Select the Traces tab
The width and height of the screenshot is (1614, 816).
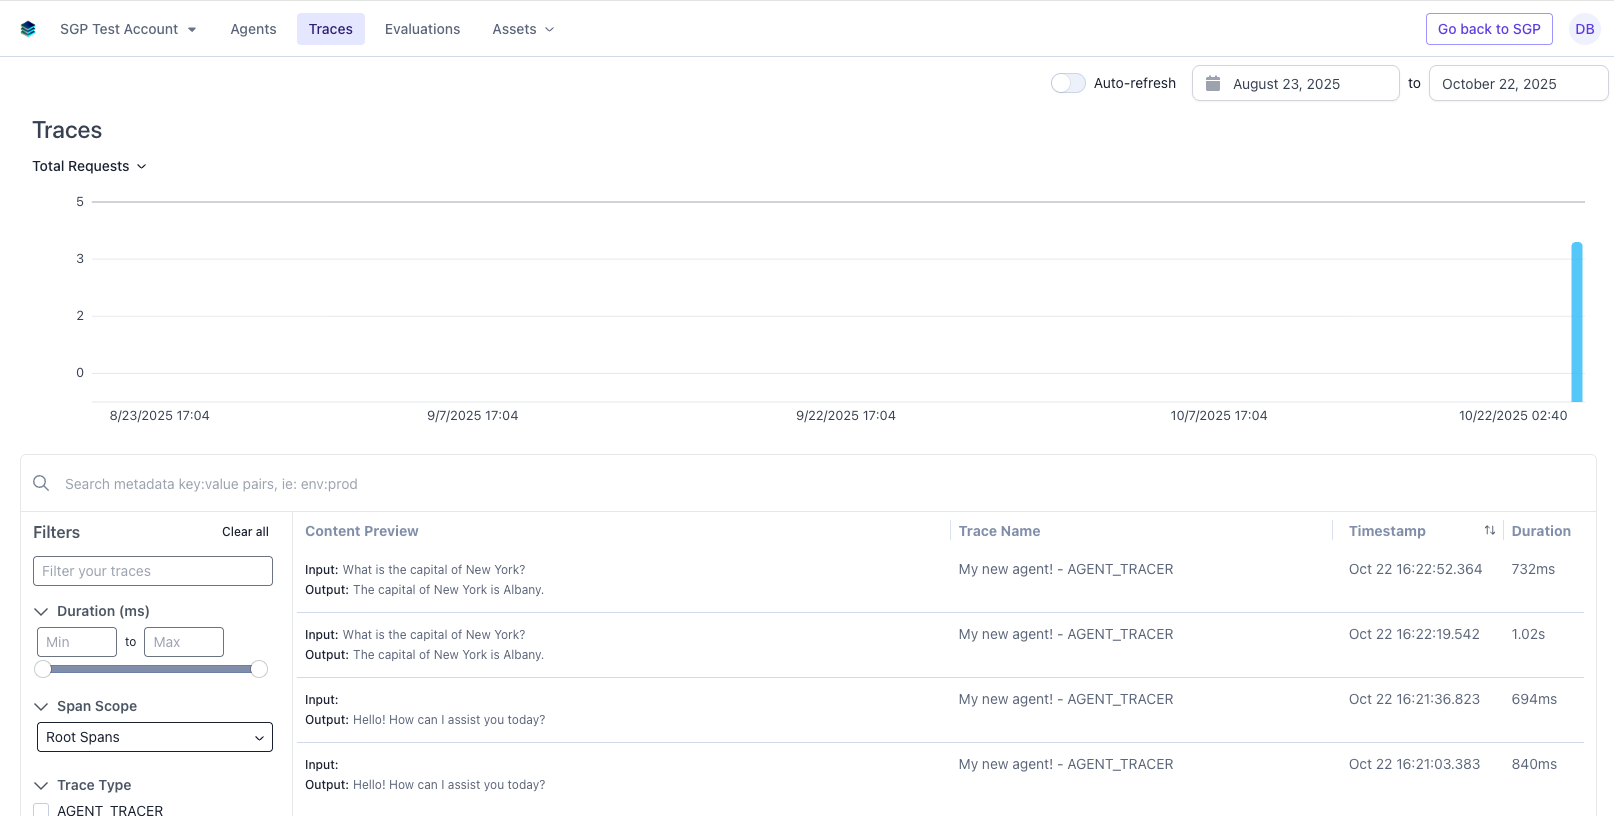[331, 29]
